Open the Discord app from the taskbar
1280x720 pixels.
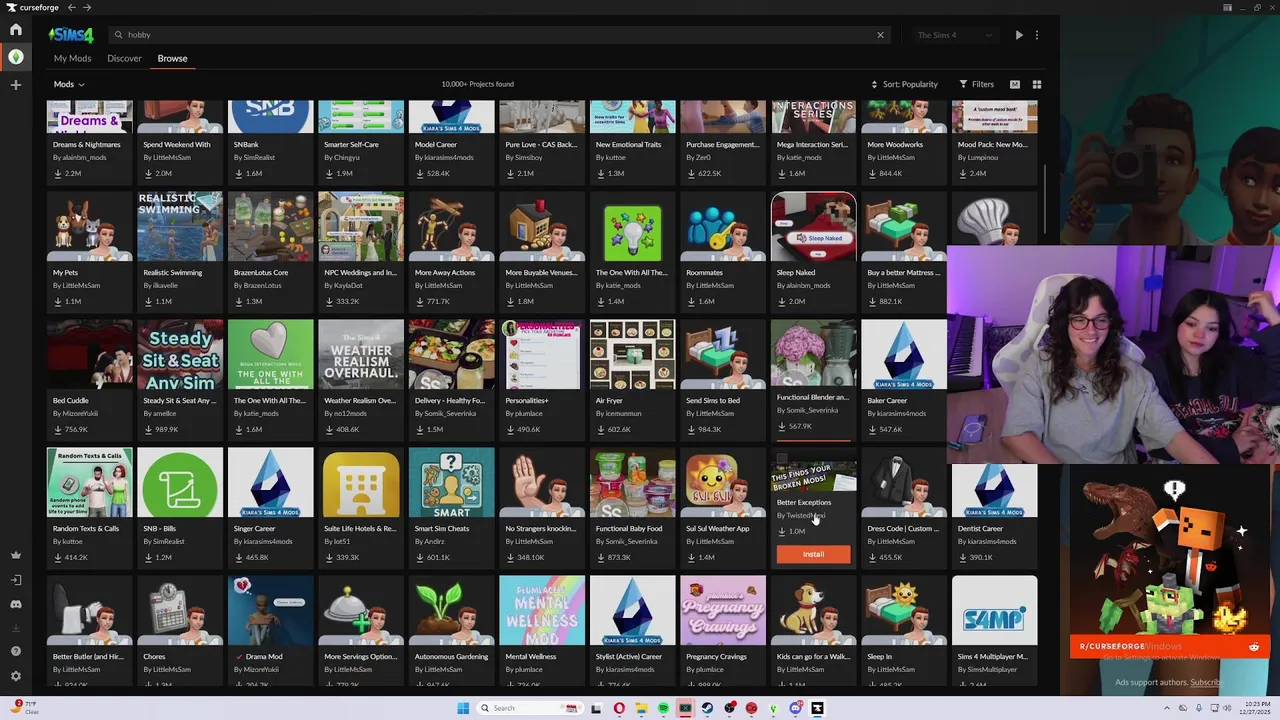(795, 708)
